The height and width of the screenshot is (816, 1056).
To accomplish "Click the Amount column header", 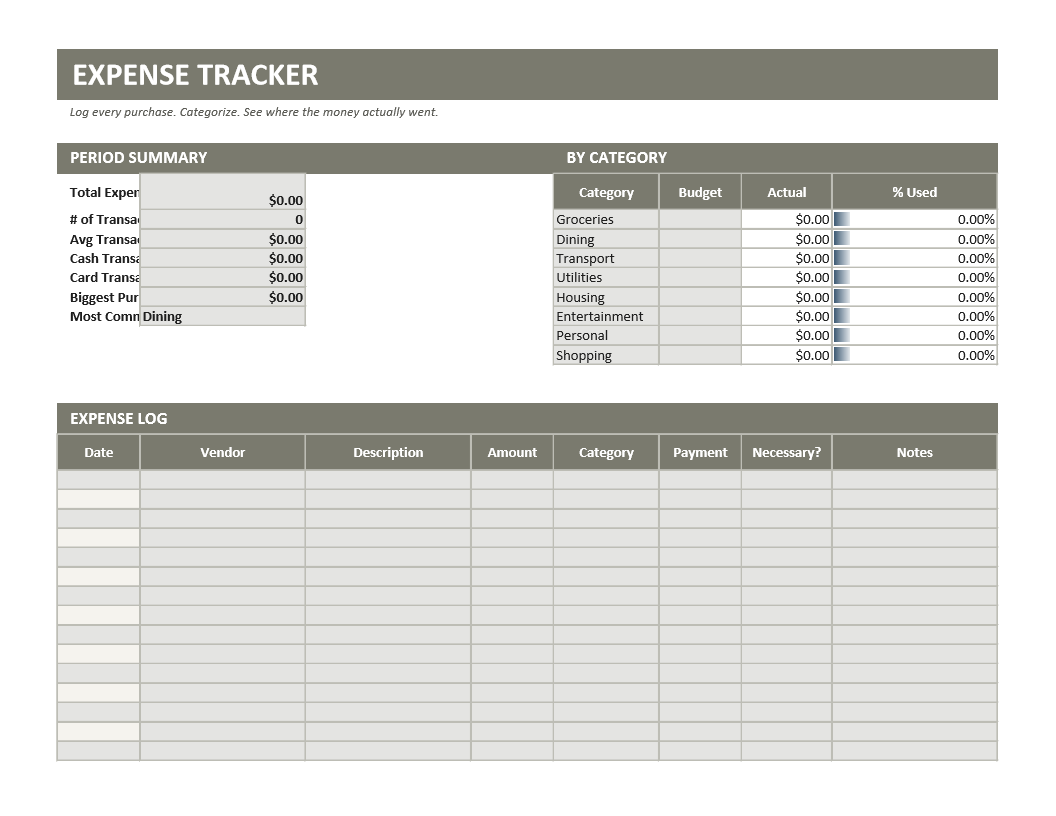I will coord(512,452).
